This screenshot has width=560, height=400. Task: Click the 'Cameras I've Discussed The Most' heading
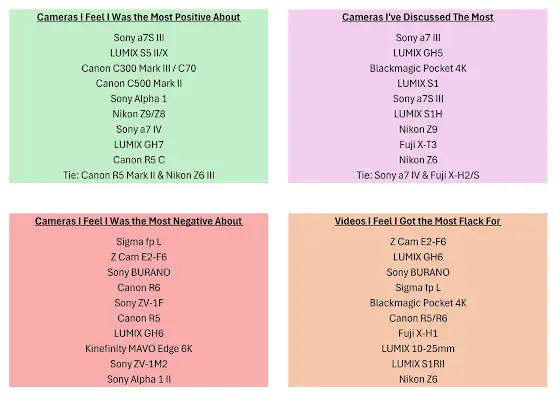point(418,17)
